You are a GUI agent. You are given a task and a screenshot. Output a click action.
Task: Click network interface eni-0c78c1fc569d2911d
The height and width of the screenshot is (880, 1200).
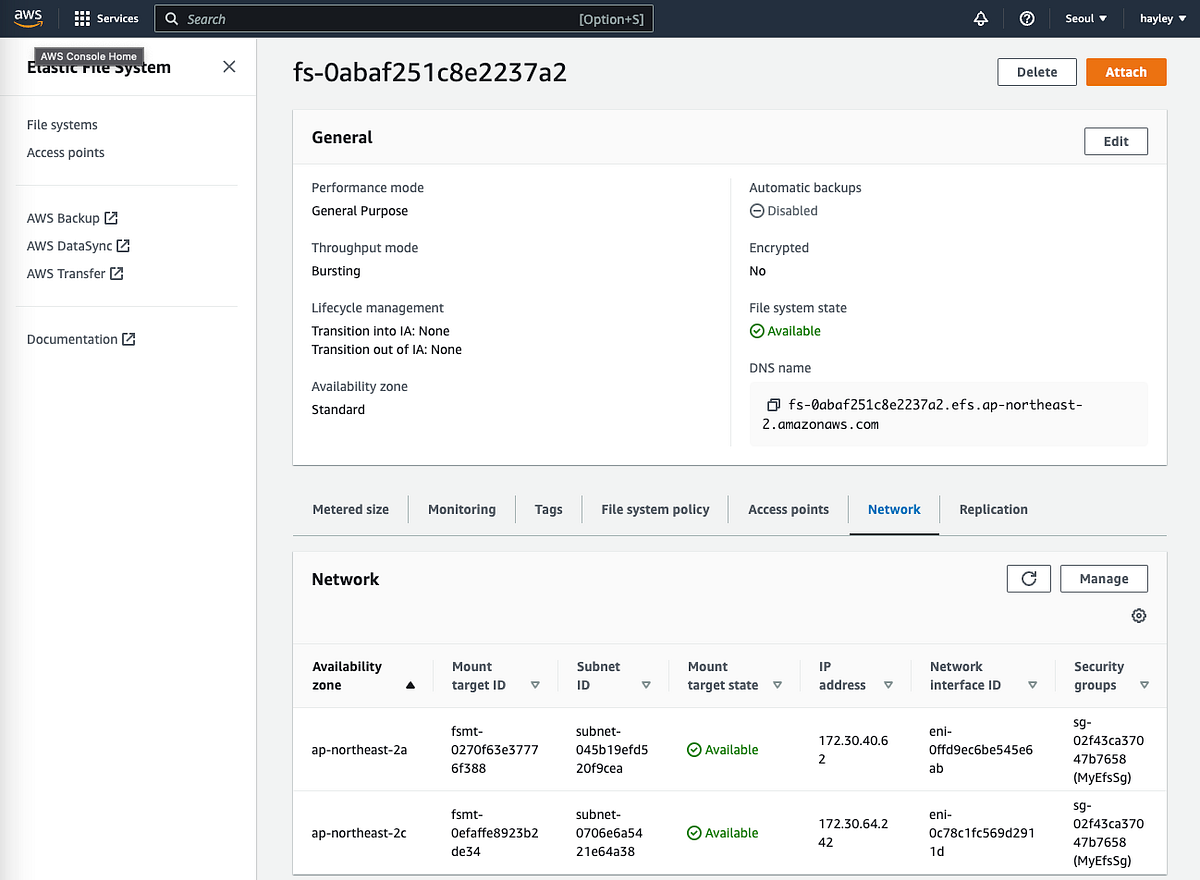tap(980, 832)
